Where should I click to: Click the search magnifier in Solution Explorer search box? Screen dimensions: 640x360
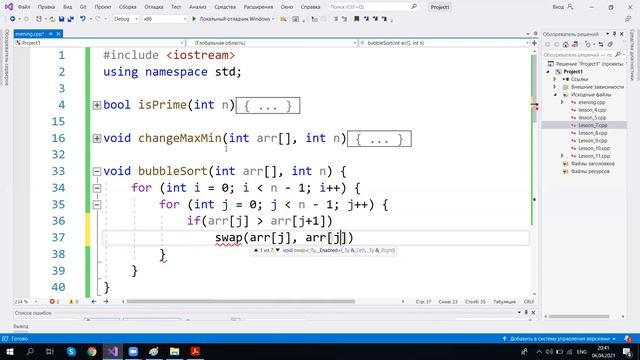618,54
